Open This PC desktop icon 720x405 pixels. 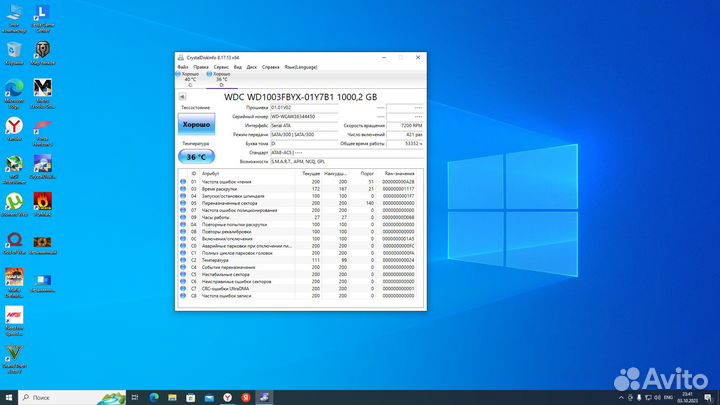(x=14, y=19)
